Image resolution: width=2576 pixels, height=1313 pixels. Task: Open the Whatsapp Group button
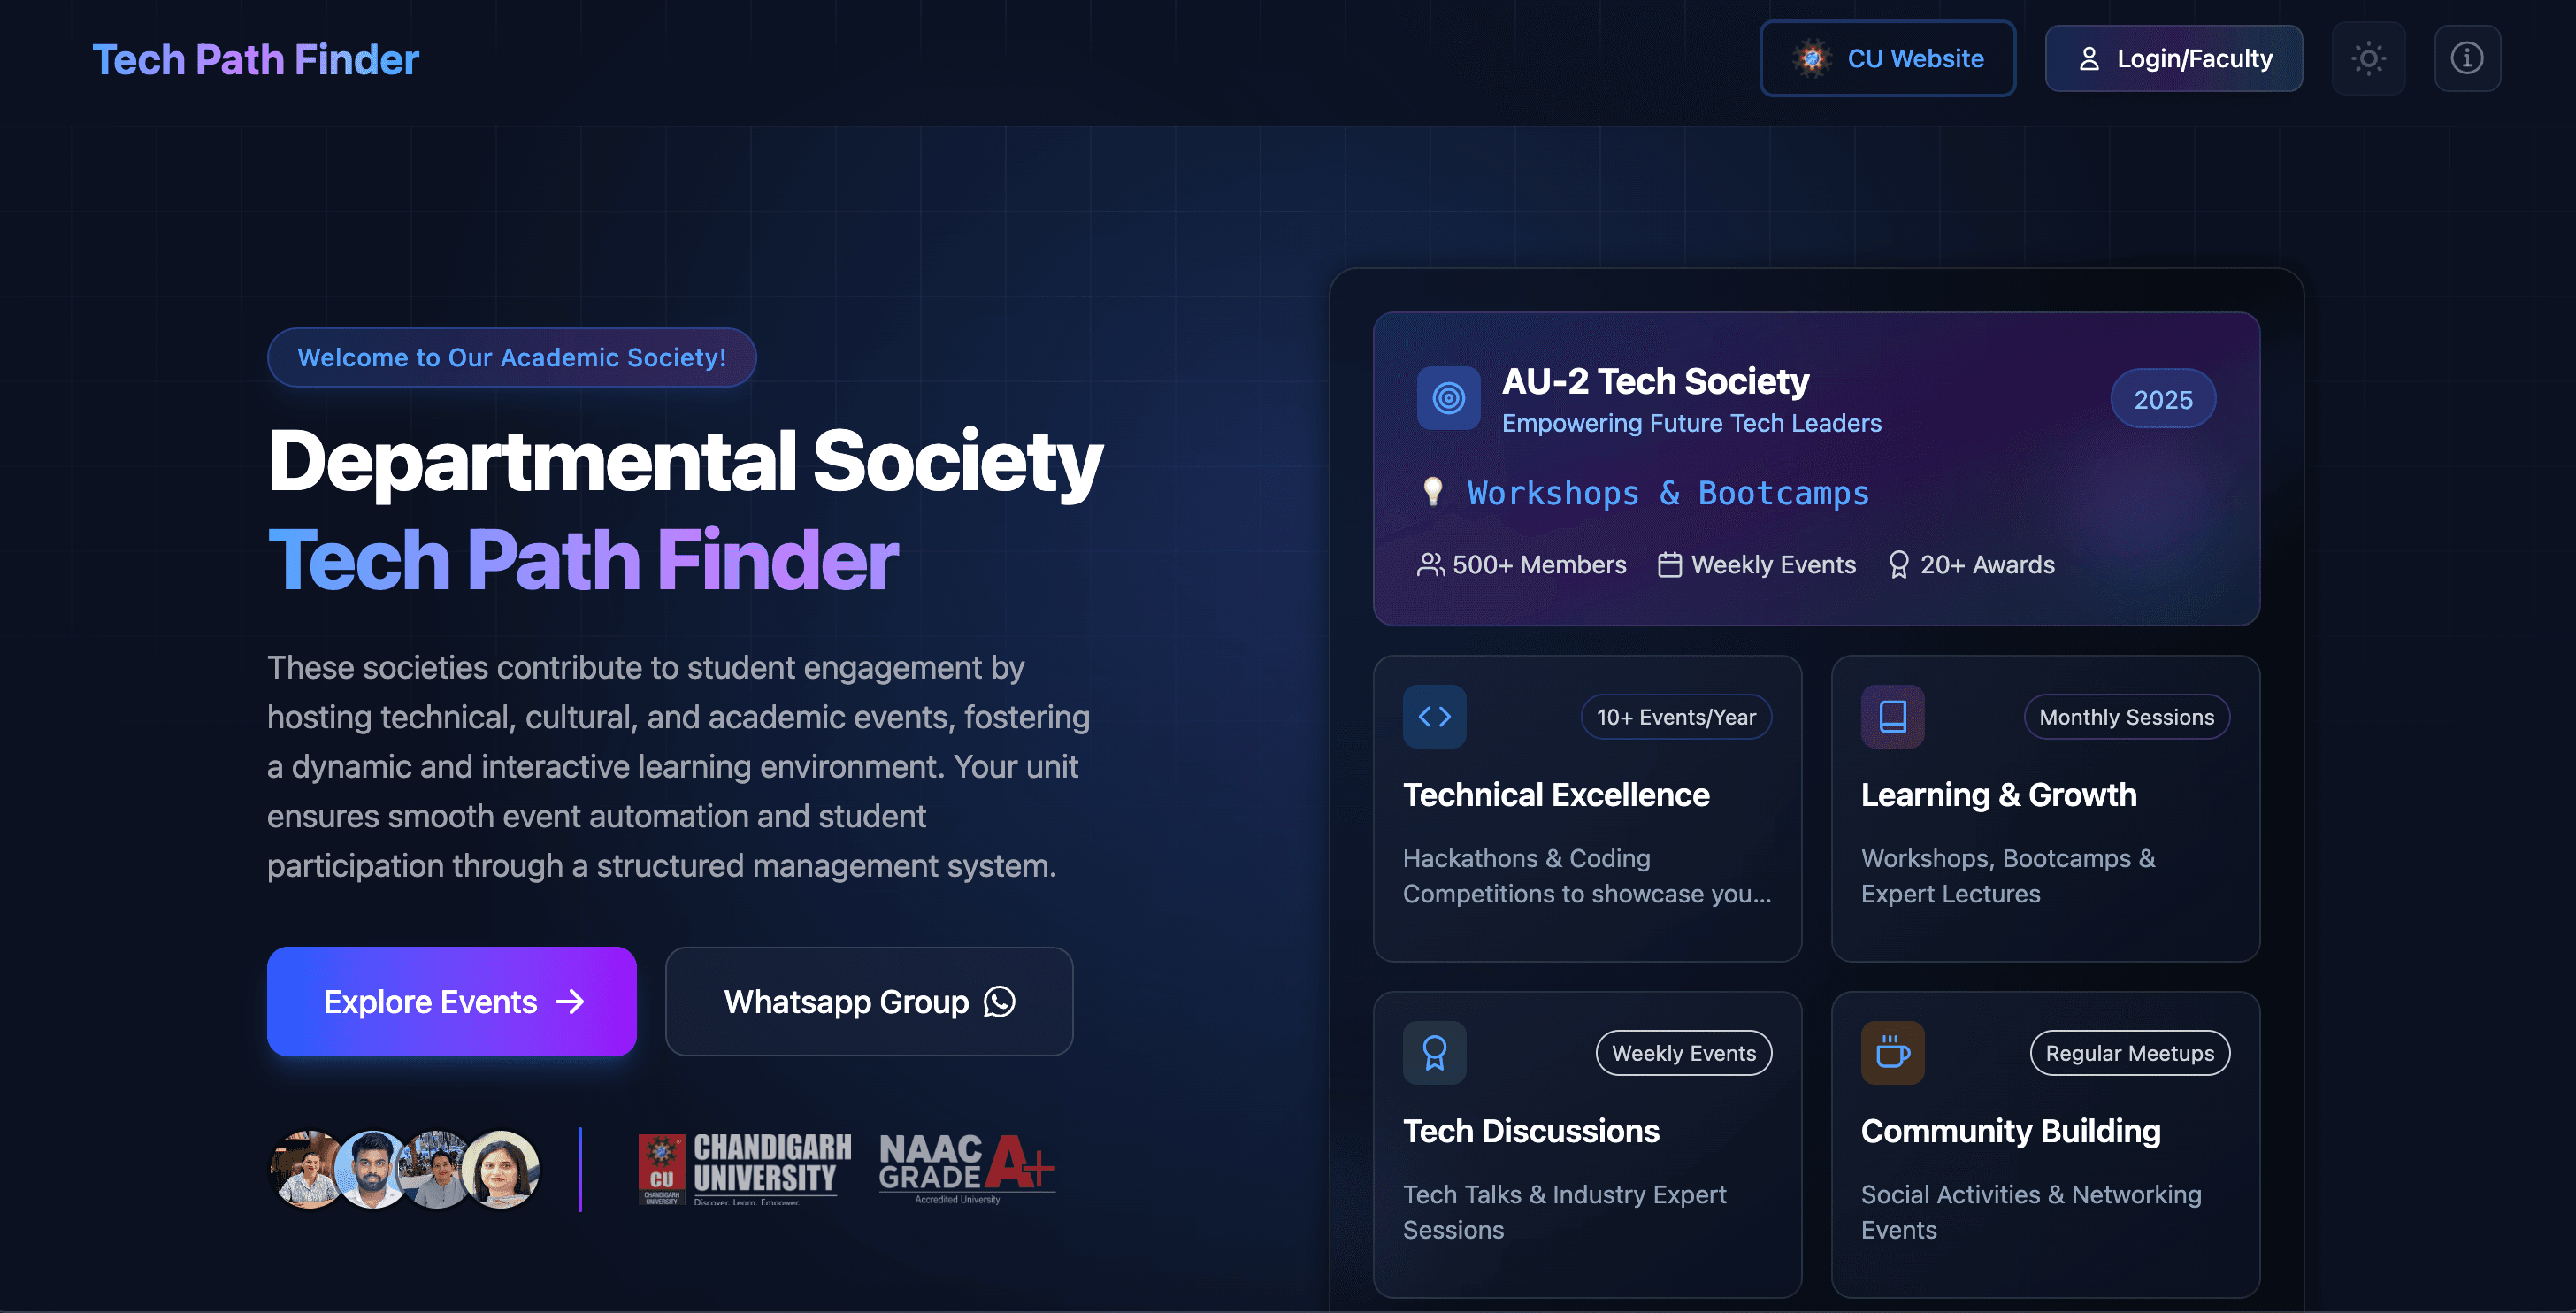coord(868,1001)
